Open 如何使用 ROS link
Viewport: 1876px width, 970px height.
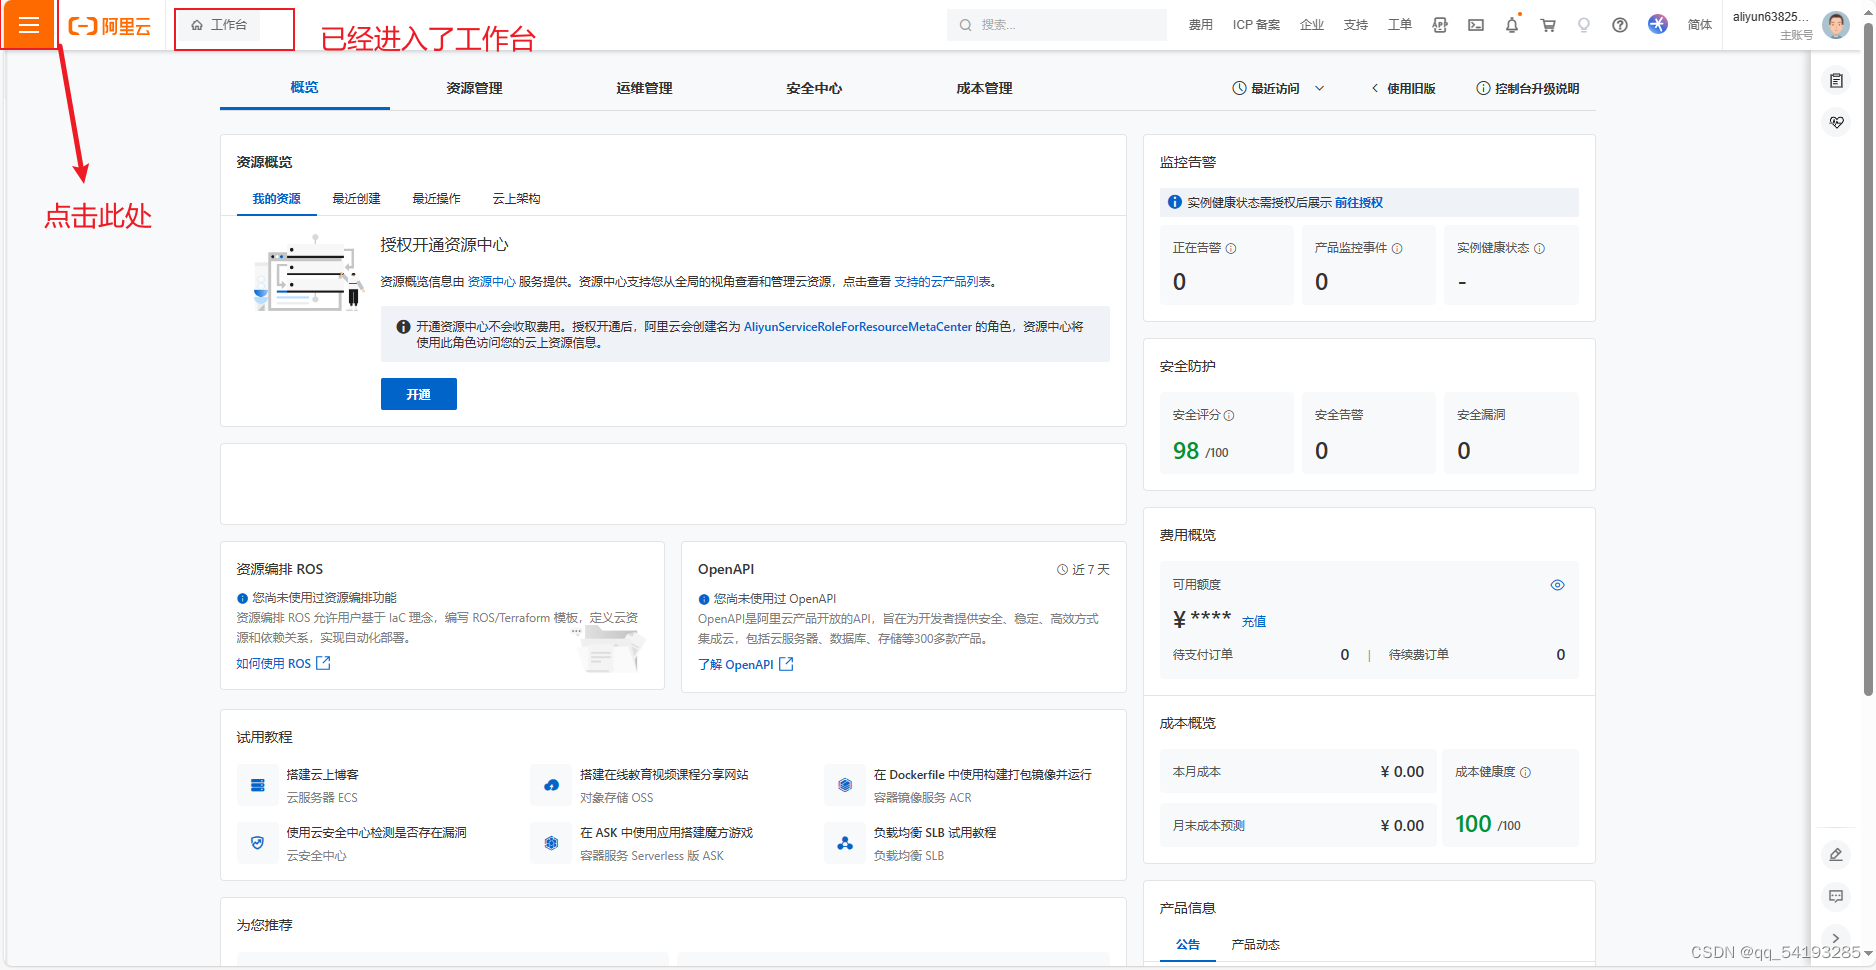click(x=283, y=664)
